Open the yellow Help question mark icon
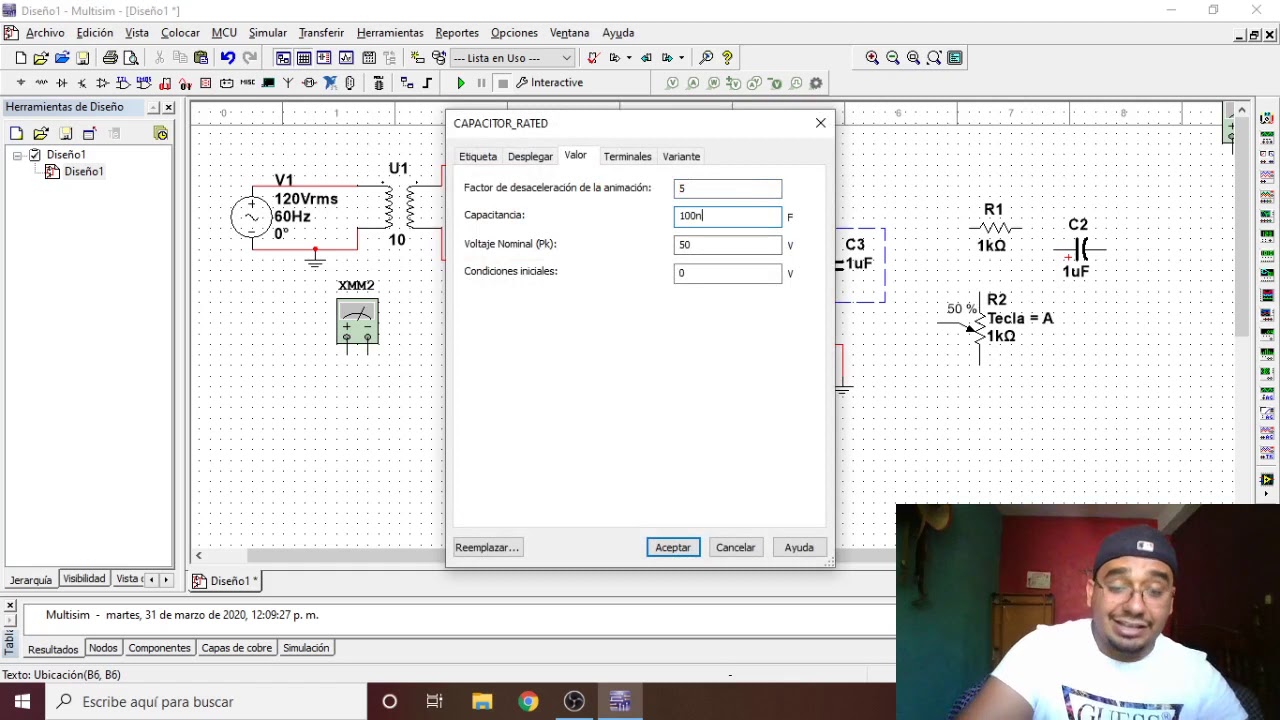Screen dimensions: 1280x720 tap(727, 58)
